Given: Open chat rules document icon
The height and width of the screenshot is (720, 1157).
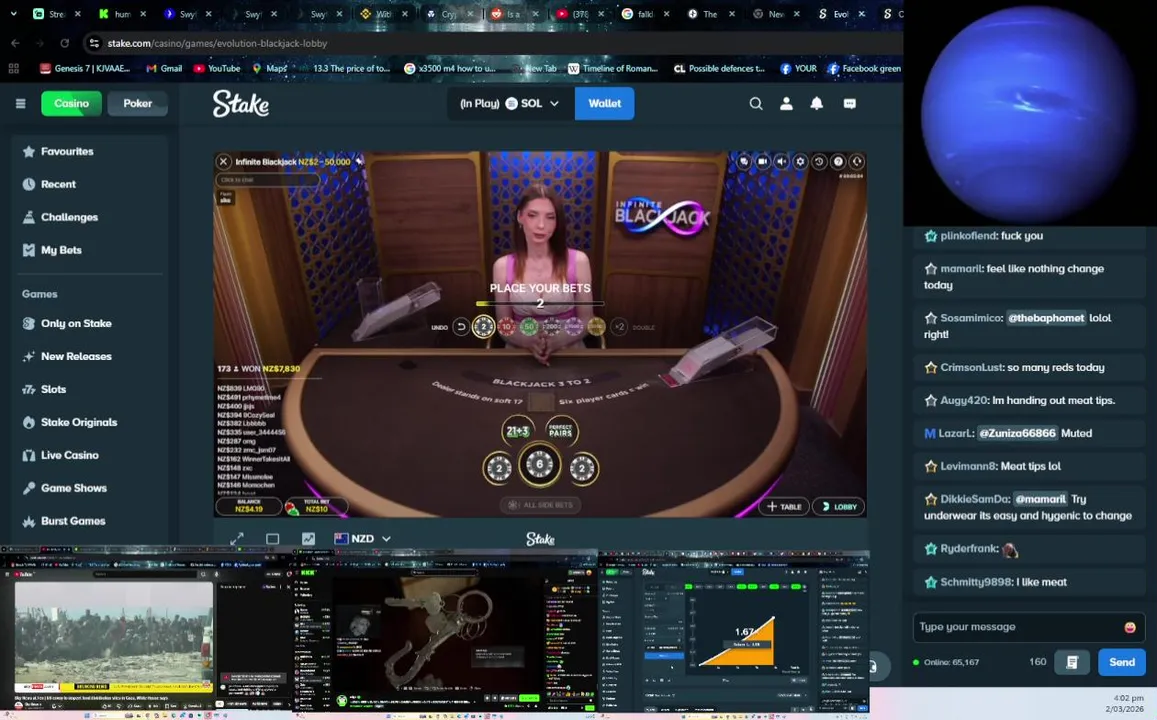Looking at the screenshot, I should point(1072,662).
